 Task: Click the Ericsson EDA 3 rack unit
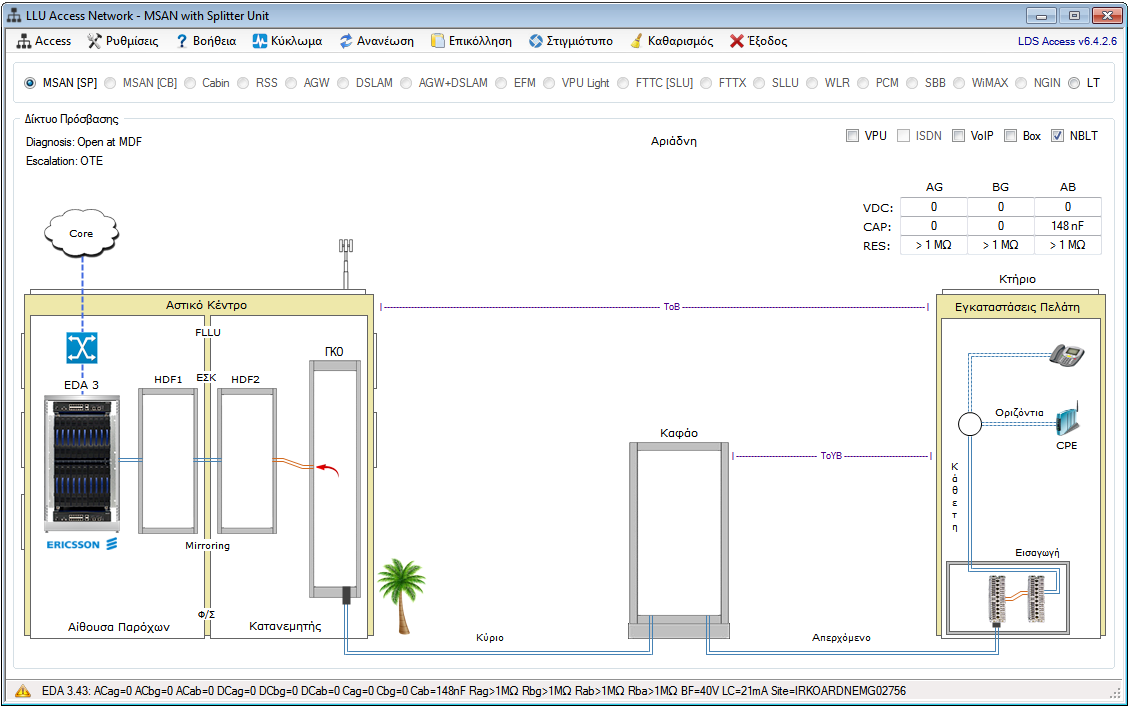point(82,464)
